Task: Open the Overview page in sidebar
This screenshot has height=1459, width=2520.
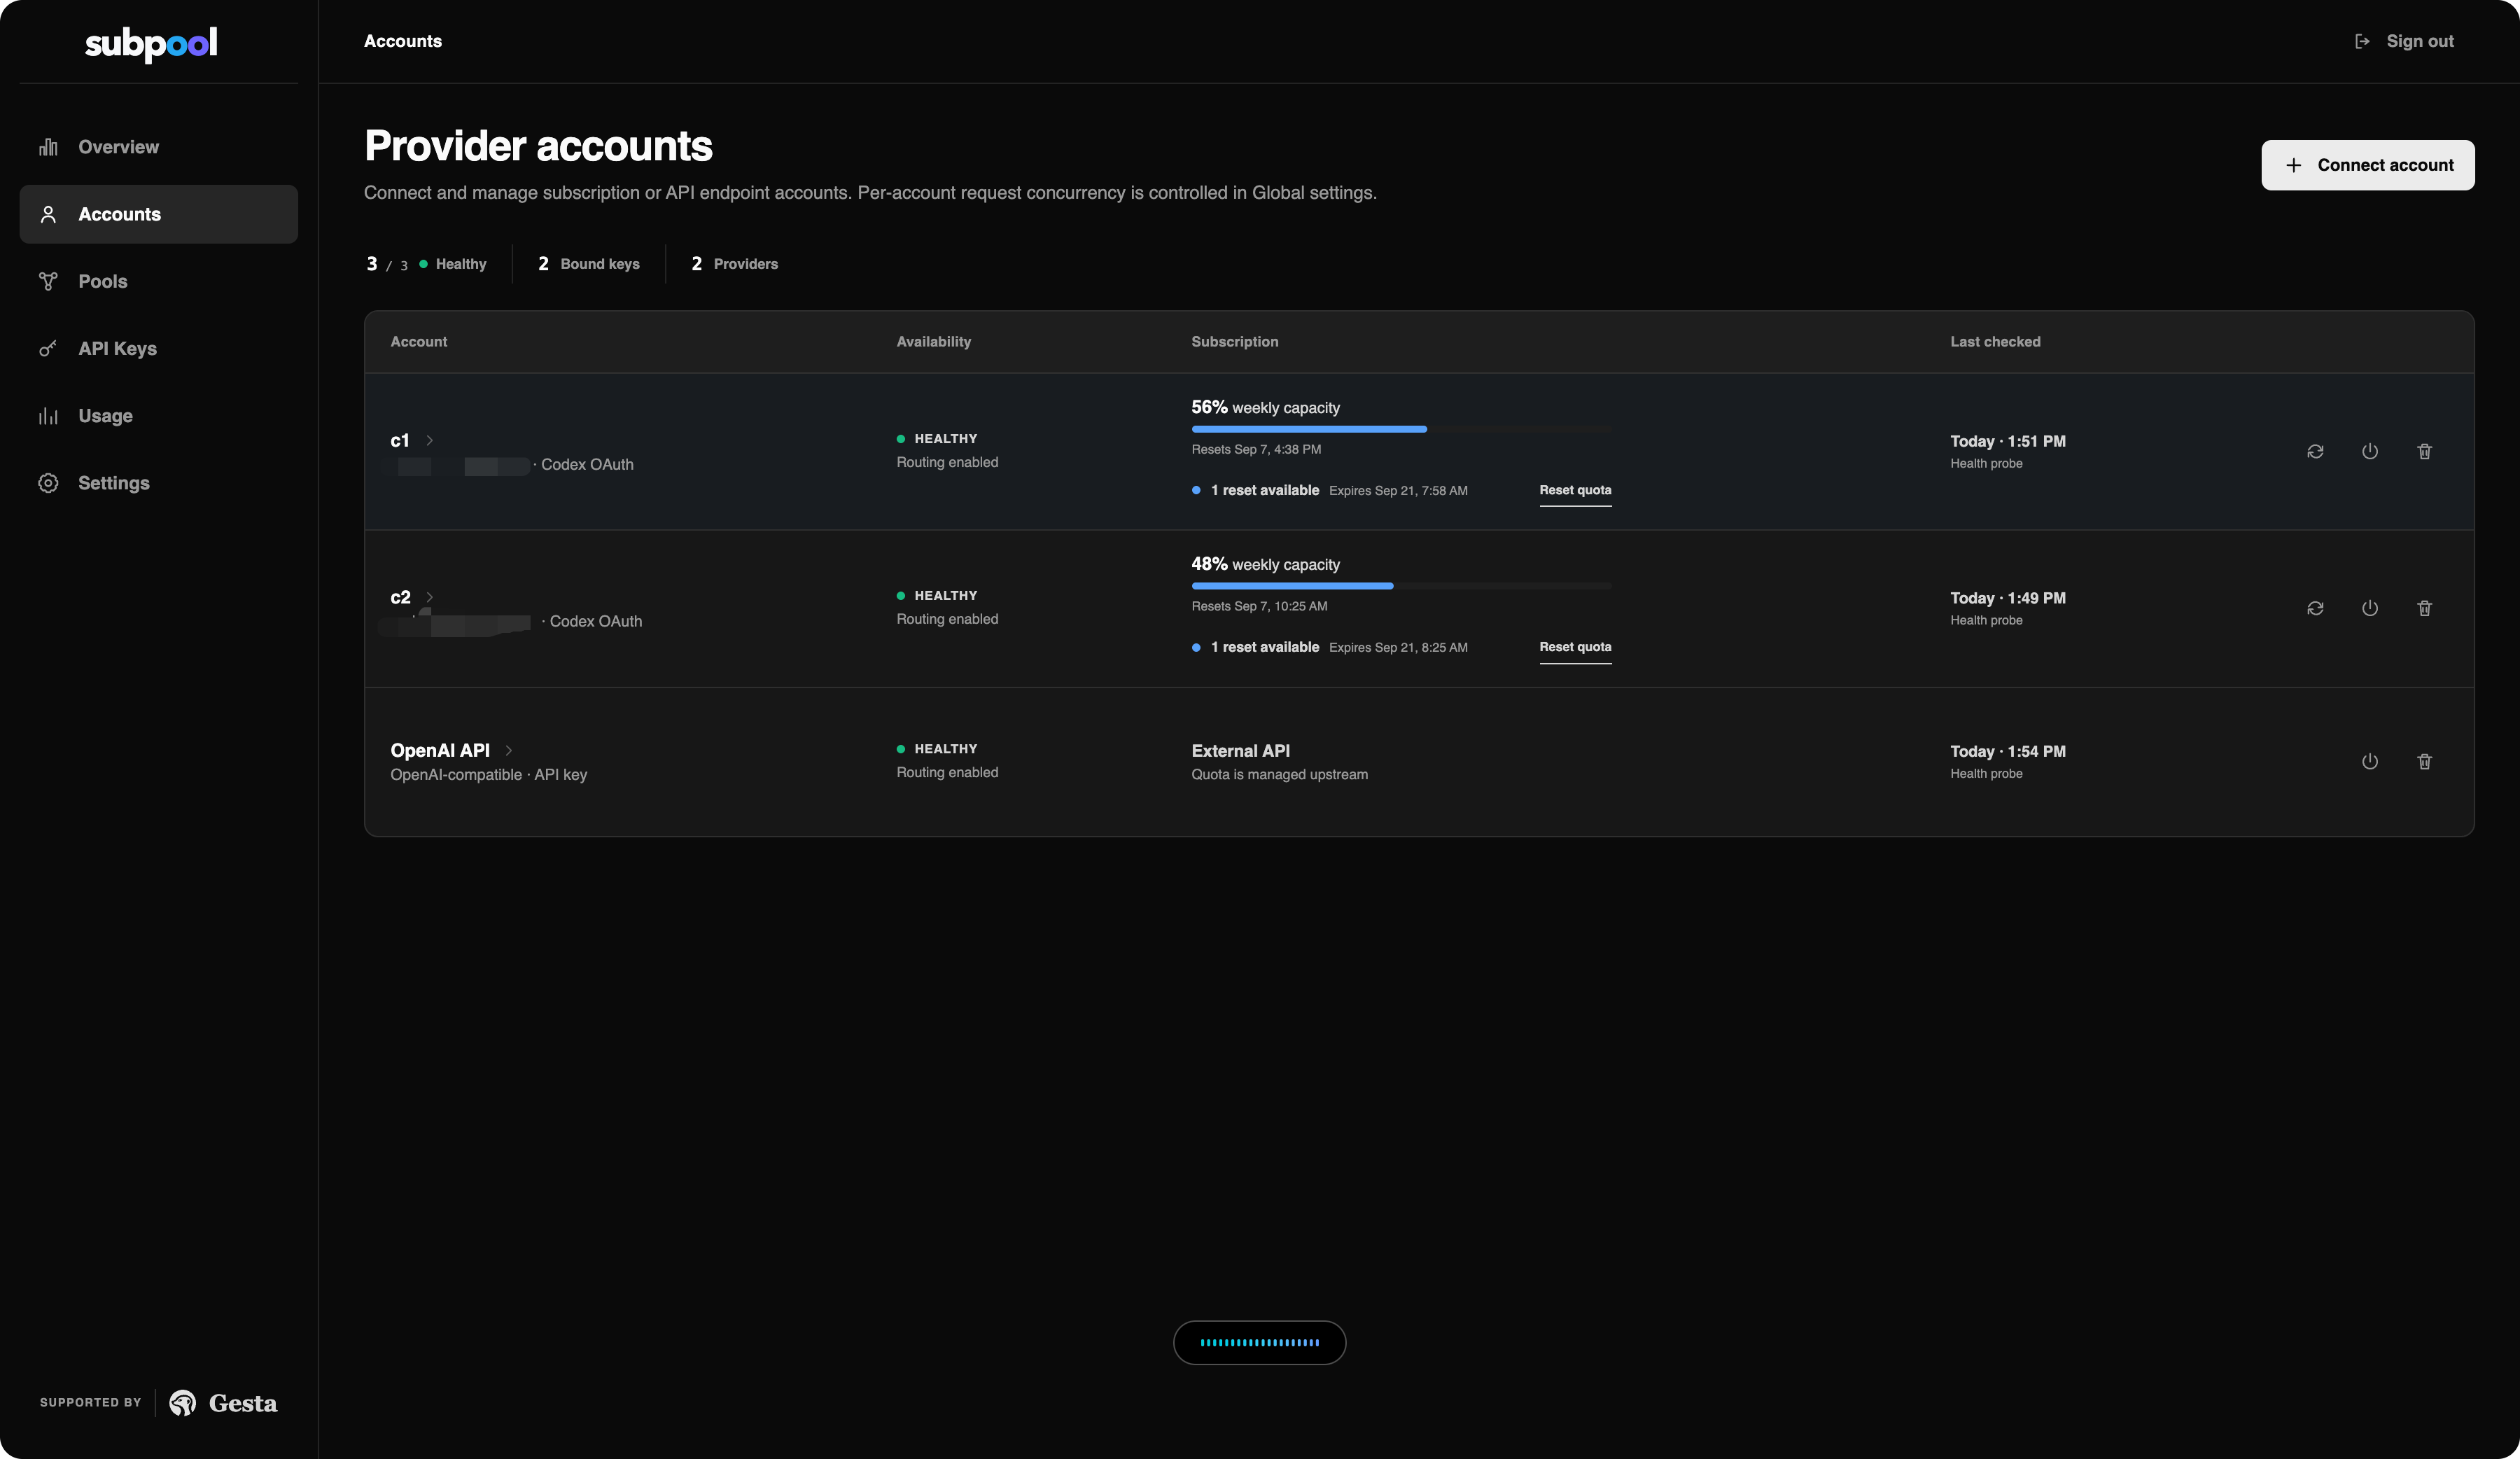Action: point(159,147)
